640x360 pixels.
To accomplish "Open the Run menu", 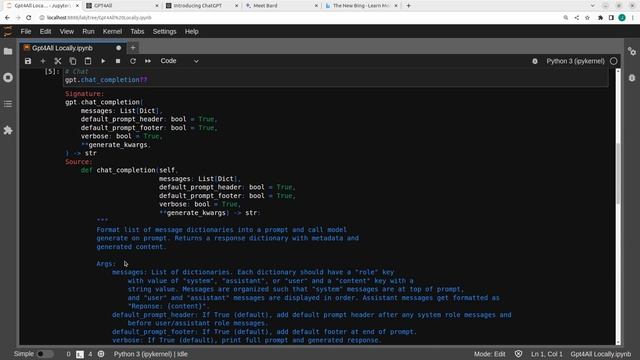I will (88, 31).
